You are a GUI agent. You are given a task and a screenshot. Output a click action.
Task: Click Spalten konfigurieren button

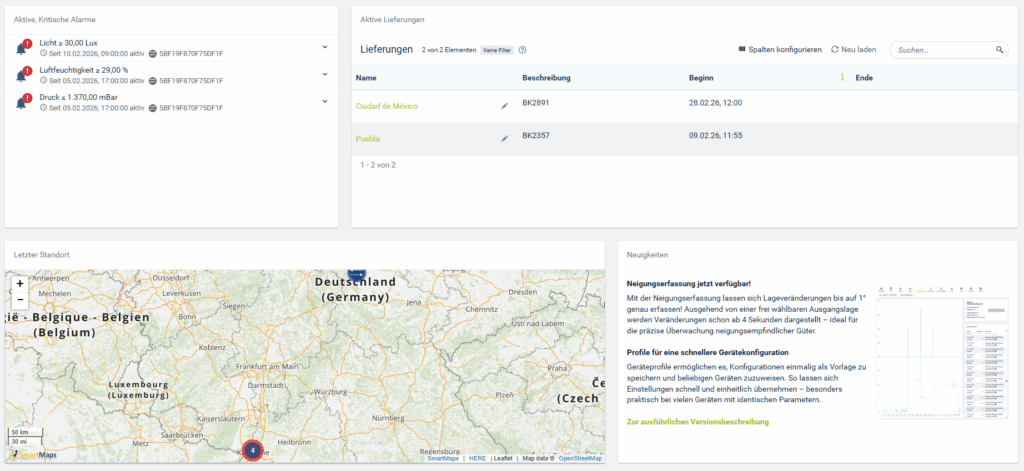click(x=780, y=49)
